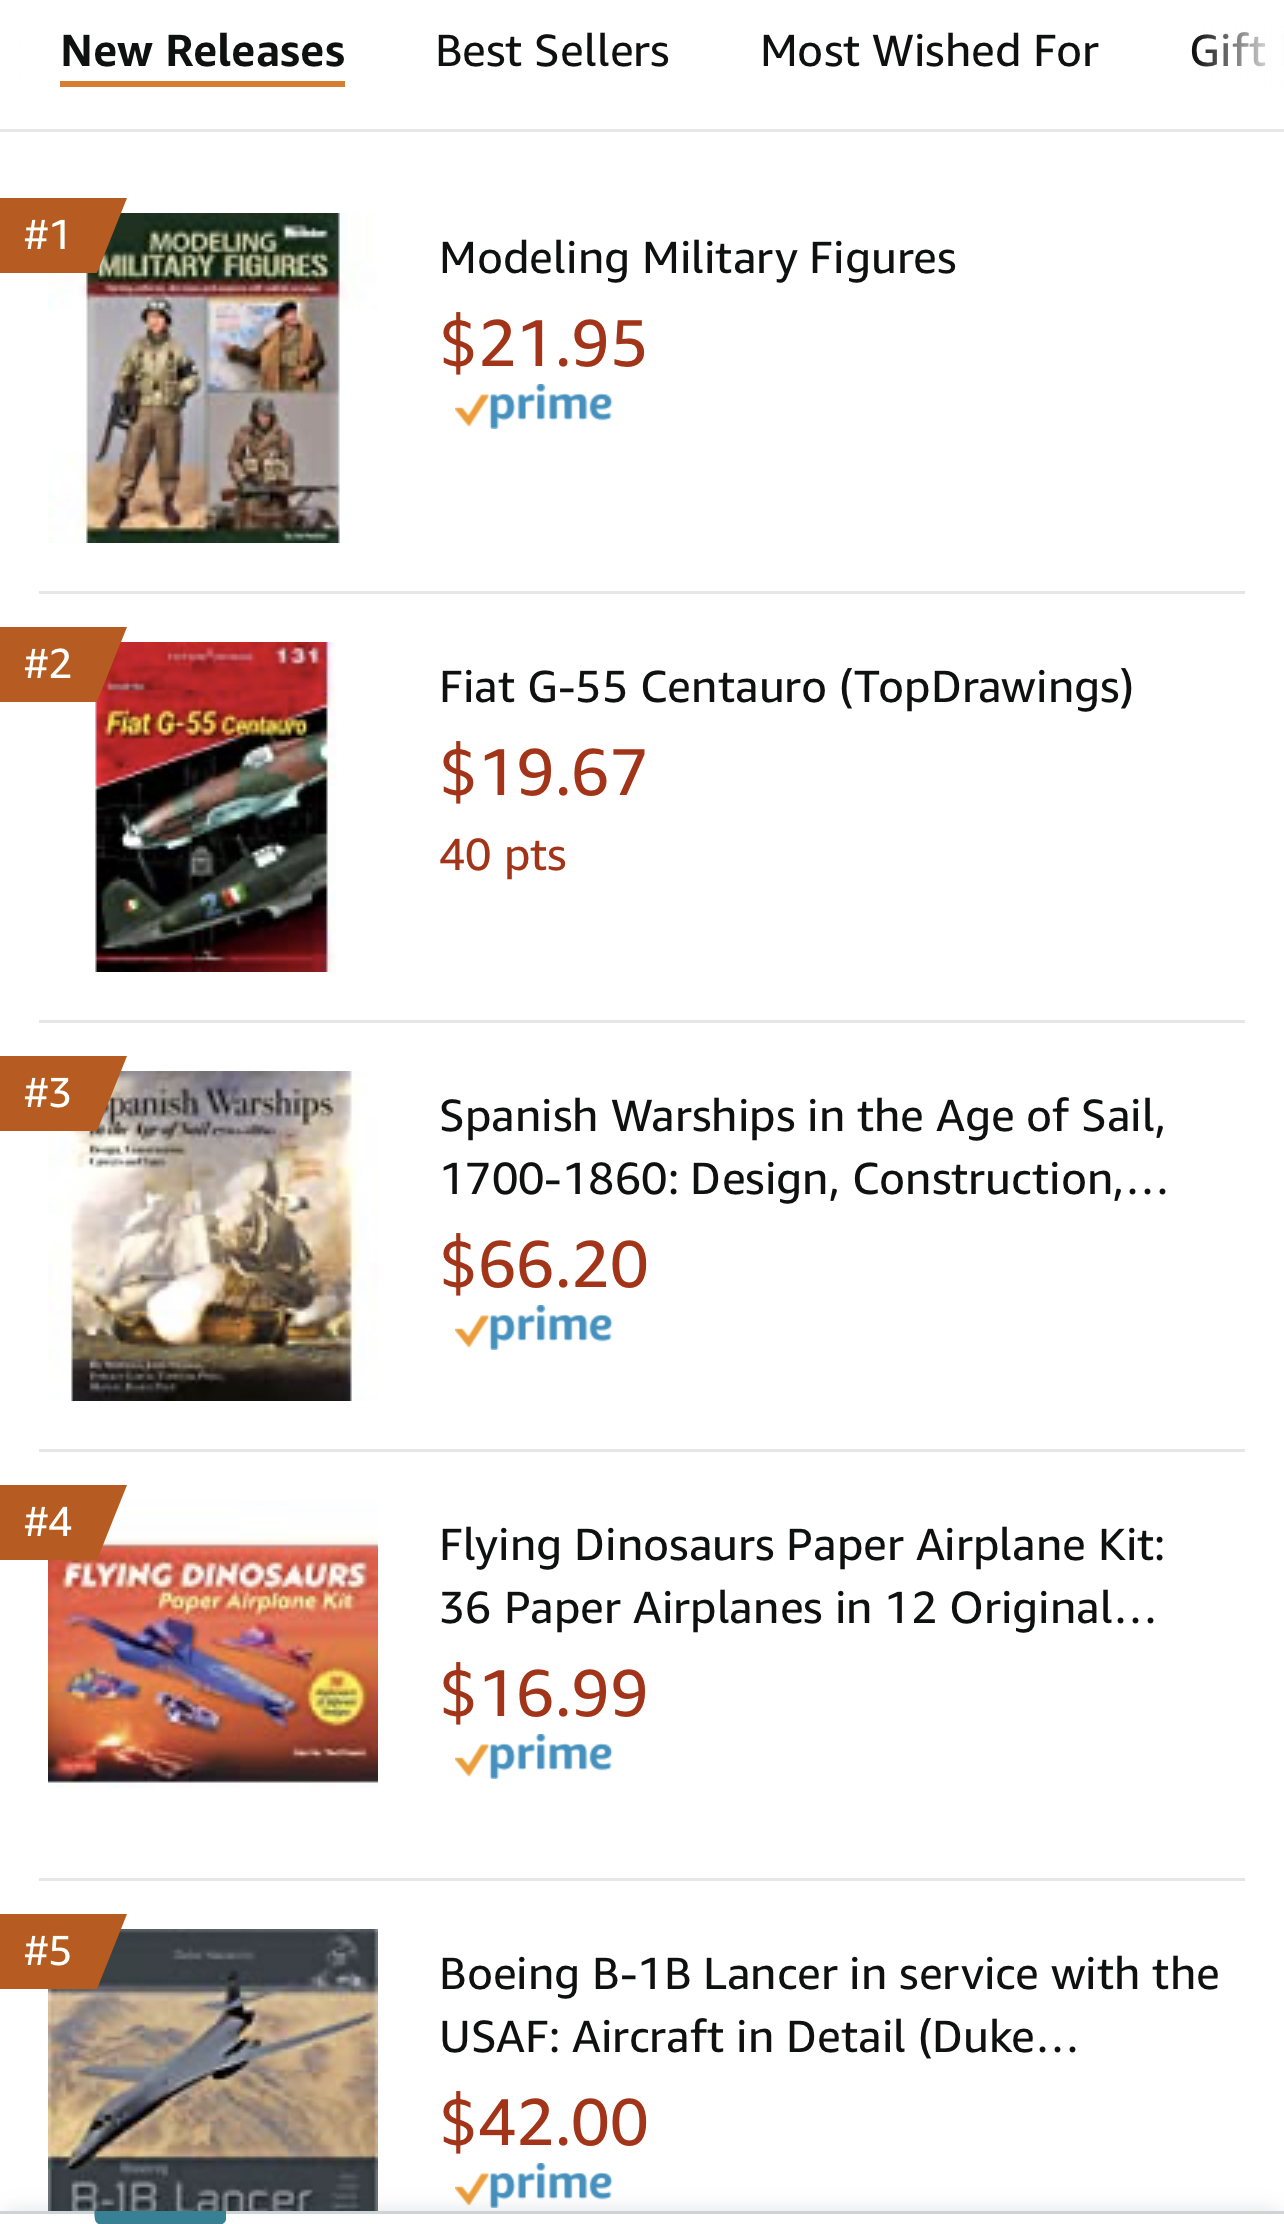Tap the B-1B Lancer book cover

click(213, 2068)
